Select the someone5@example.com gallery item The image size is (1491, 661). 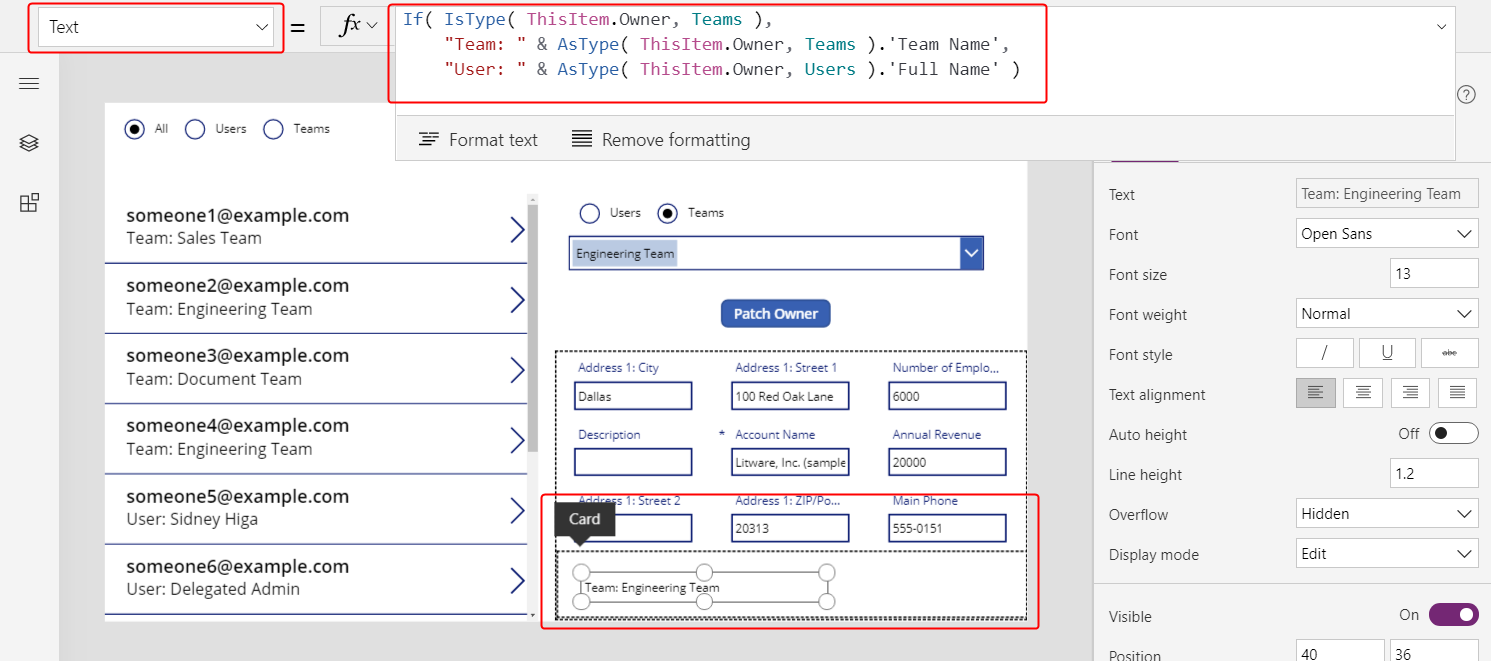(x=316, y=509)
